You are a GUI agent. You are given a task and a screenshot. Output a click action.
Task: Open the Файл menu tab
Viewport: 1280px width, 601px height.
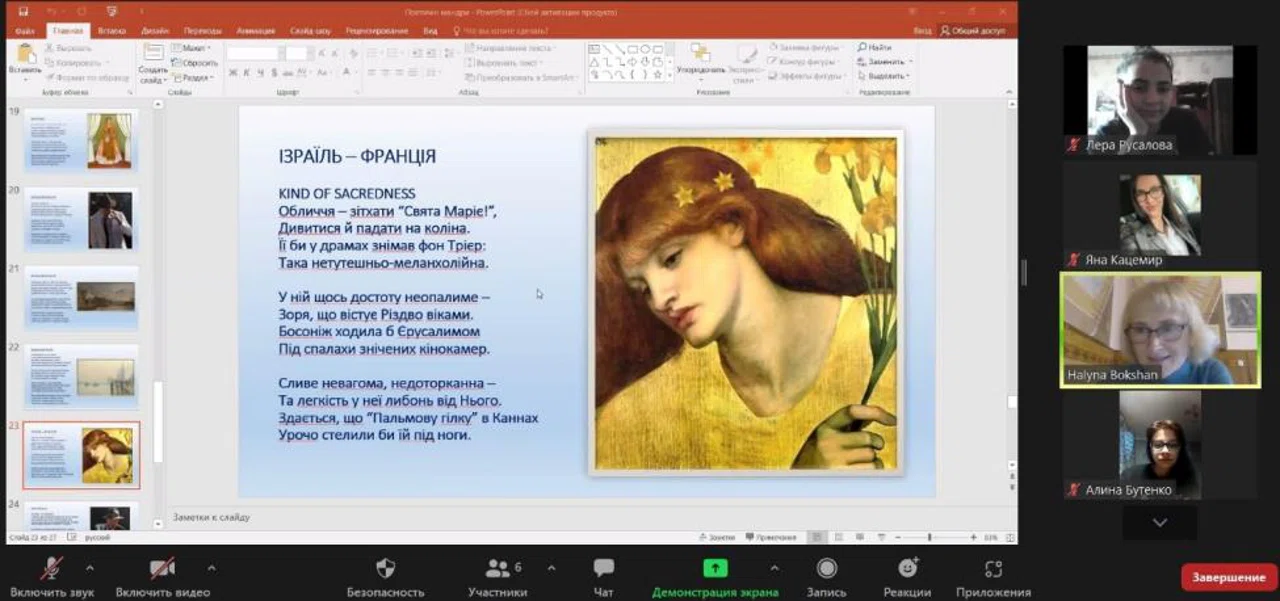coord(25,31)
